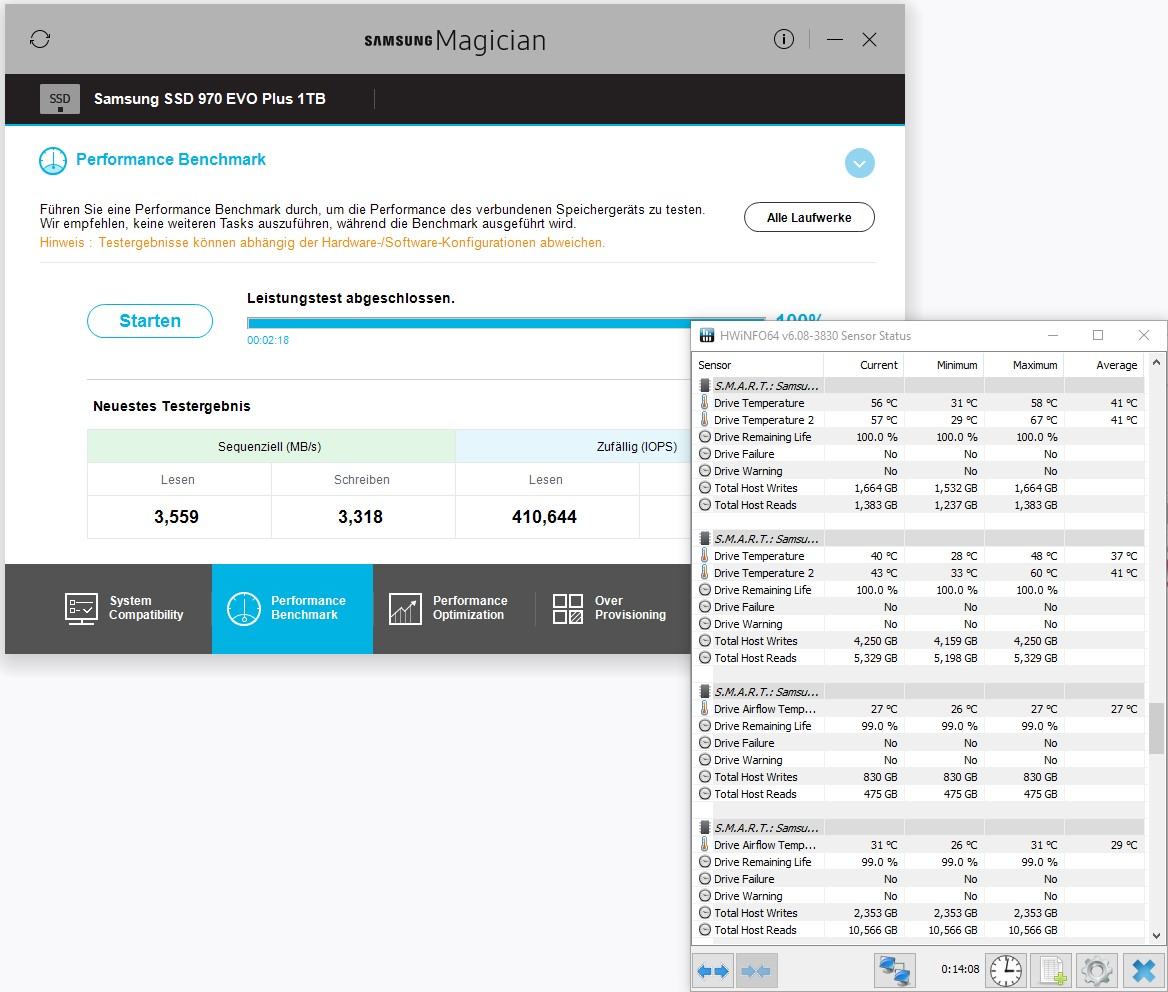This screenshot has height=992, width=1168.
Task: Click the refresh icon in Samsung Magician
Action: [40, 39]
